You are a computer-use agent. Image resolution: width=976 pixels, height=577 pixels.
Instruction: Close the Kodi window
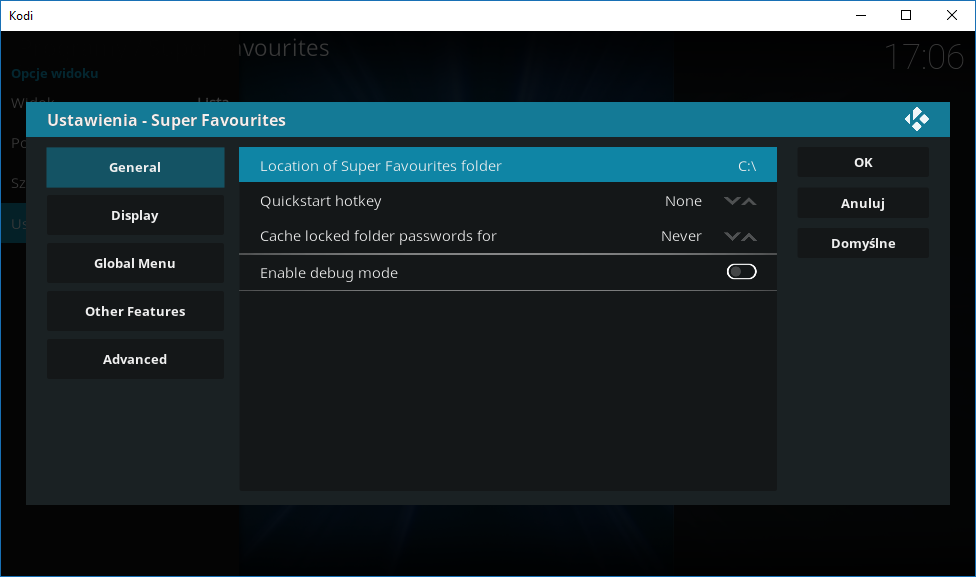[x=951, y=16]
